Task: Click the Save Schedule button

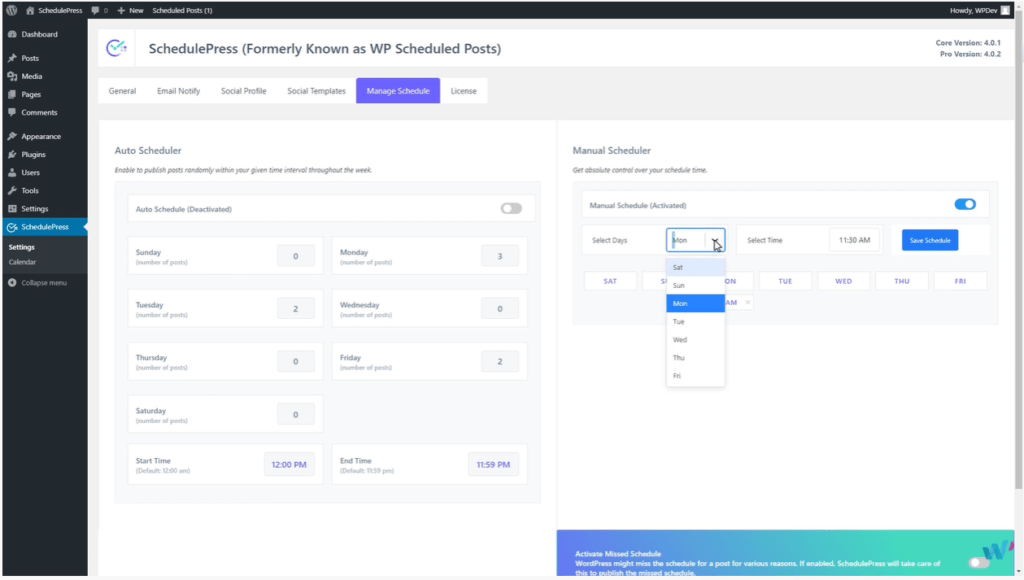Action: [x=928, y=239]
